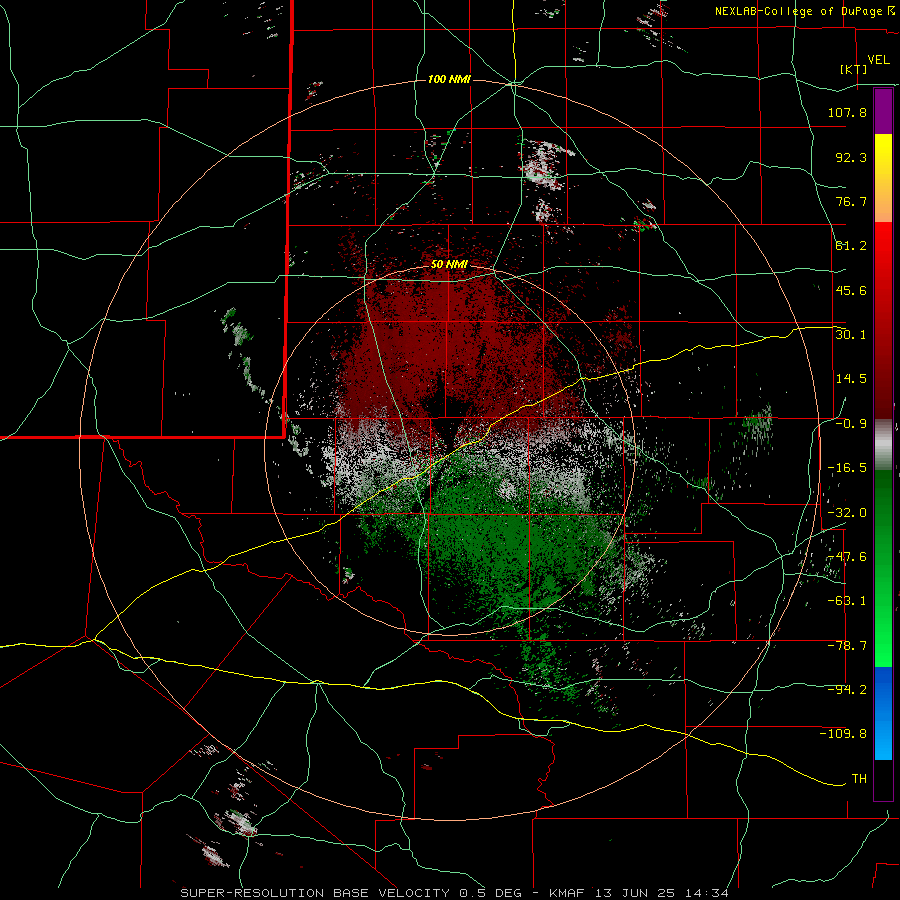This screenshot has height=900, width=900.
Task: Click the blue segment of the velocity color bar
Action: (x=883, y=713)
